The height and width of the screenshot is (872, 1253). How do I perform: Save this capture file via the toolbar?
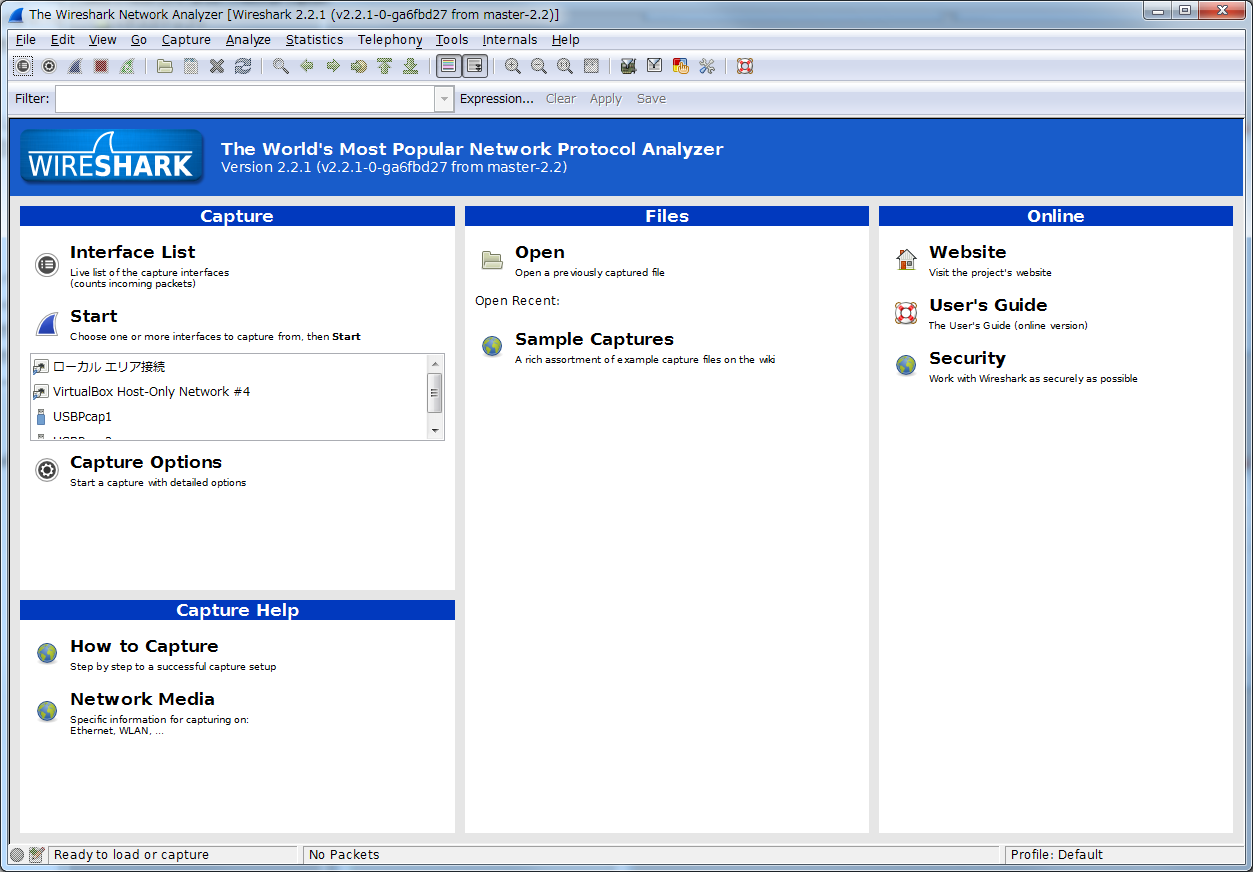(191, 66)
